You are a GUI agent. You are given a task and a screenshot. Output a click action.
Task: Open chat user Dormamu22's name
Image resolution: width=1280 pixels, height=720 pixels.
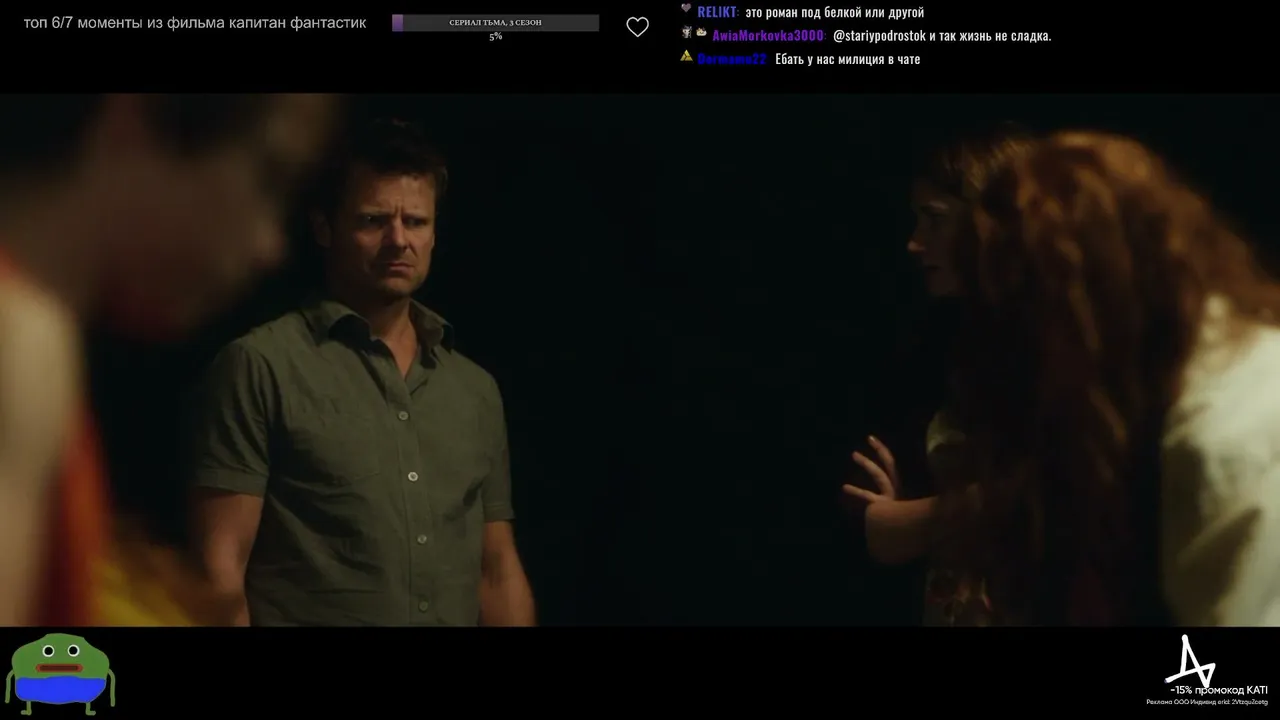(731, 59)
